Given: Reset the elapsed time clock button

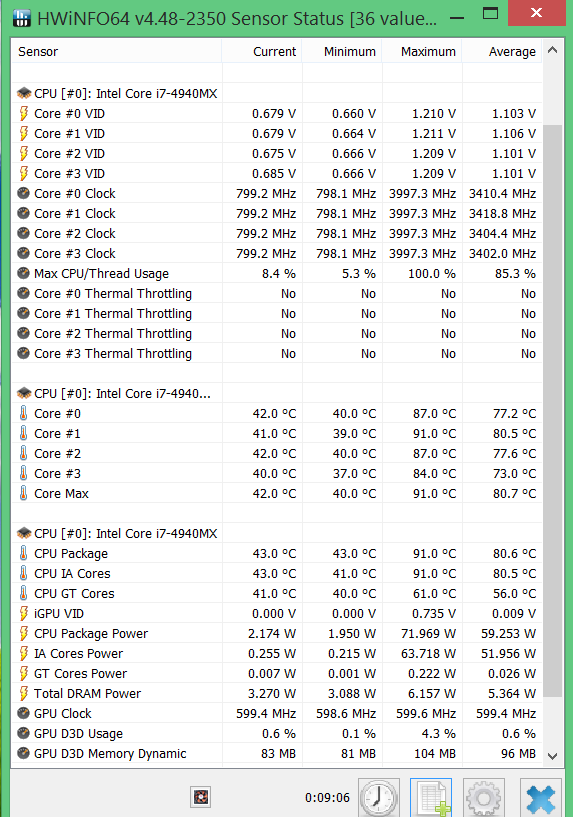Looking at the screenshot, I should click(x=379, y=797).
